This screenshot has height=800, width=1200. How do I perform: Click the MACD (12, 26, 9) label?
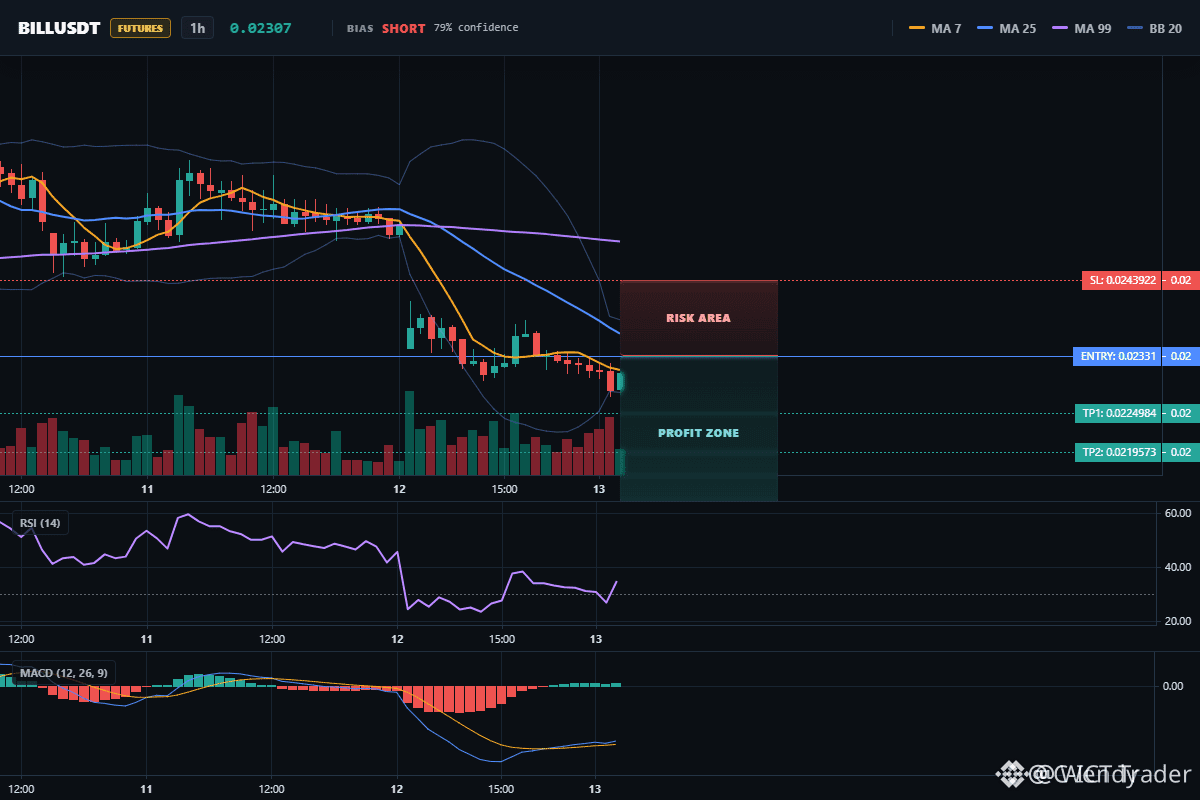[64, 673]
